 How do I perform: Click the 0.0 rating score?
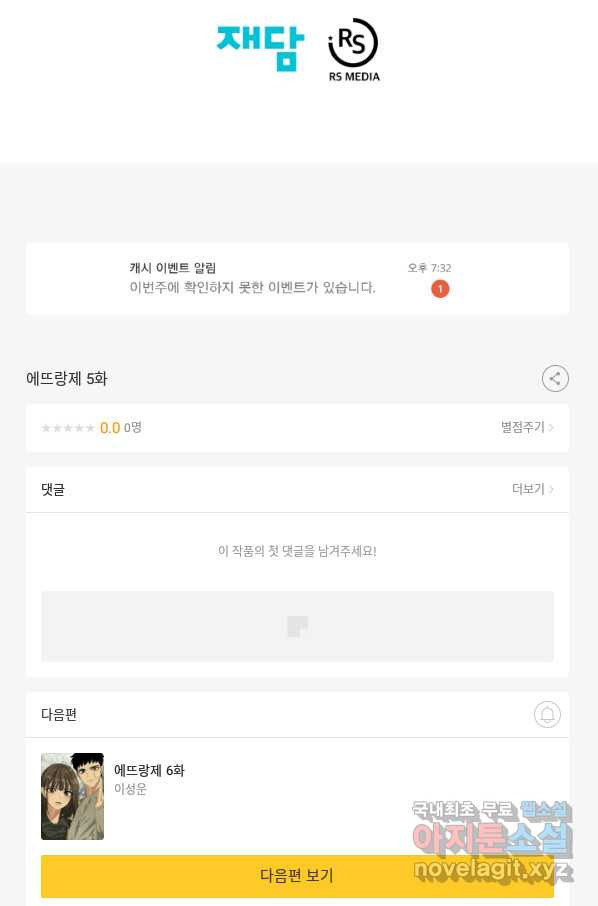[110, 428]
